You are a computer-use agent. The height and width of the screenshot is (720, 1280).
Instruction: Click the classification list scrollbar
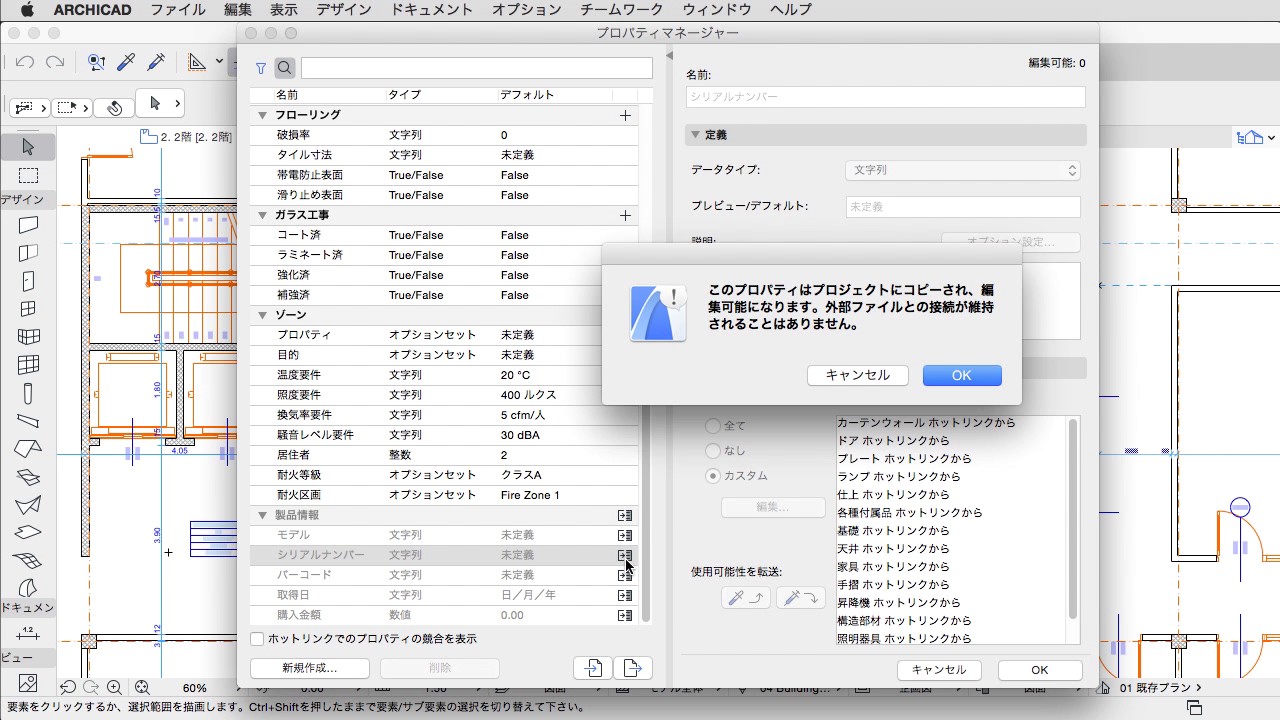(x=1073, y=519)
